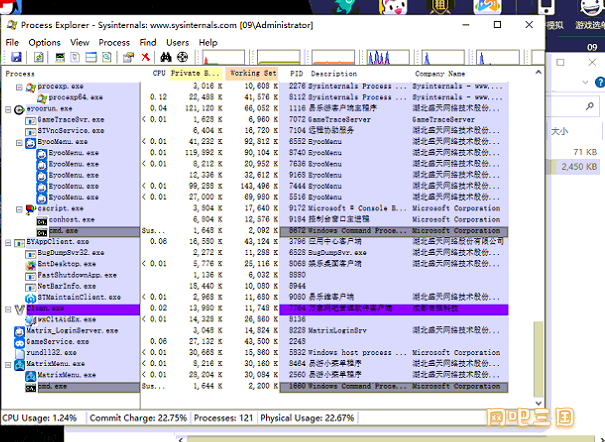Click the Save toolbar icon

point(16,57)
